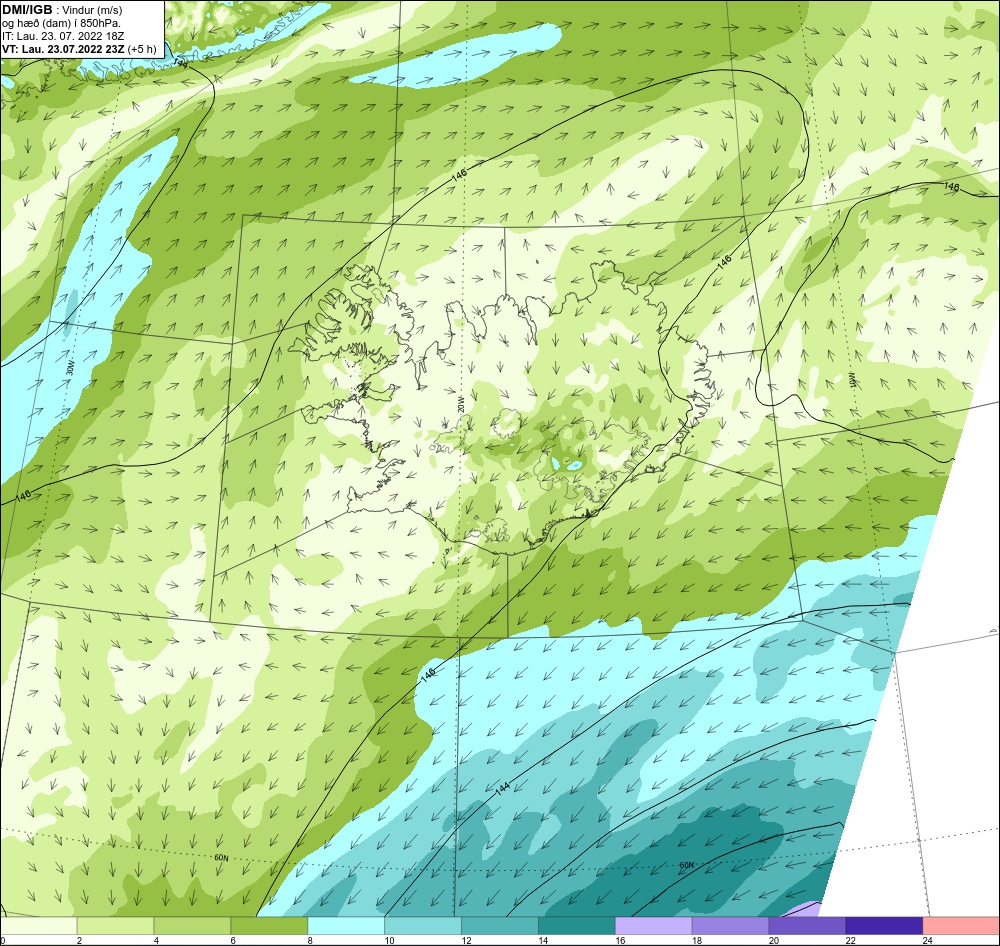Screen dimensions: 1000x946
Task: Click the DMI/IGB title text
Action: point(27,10)
